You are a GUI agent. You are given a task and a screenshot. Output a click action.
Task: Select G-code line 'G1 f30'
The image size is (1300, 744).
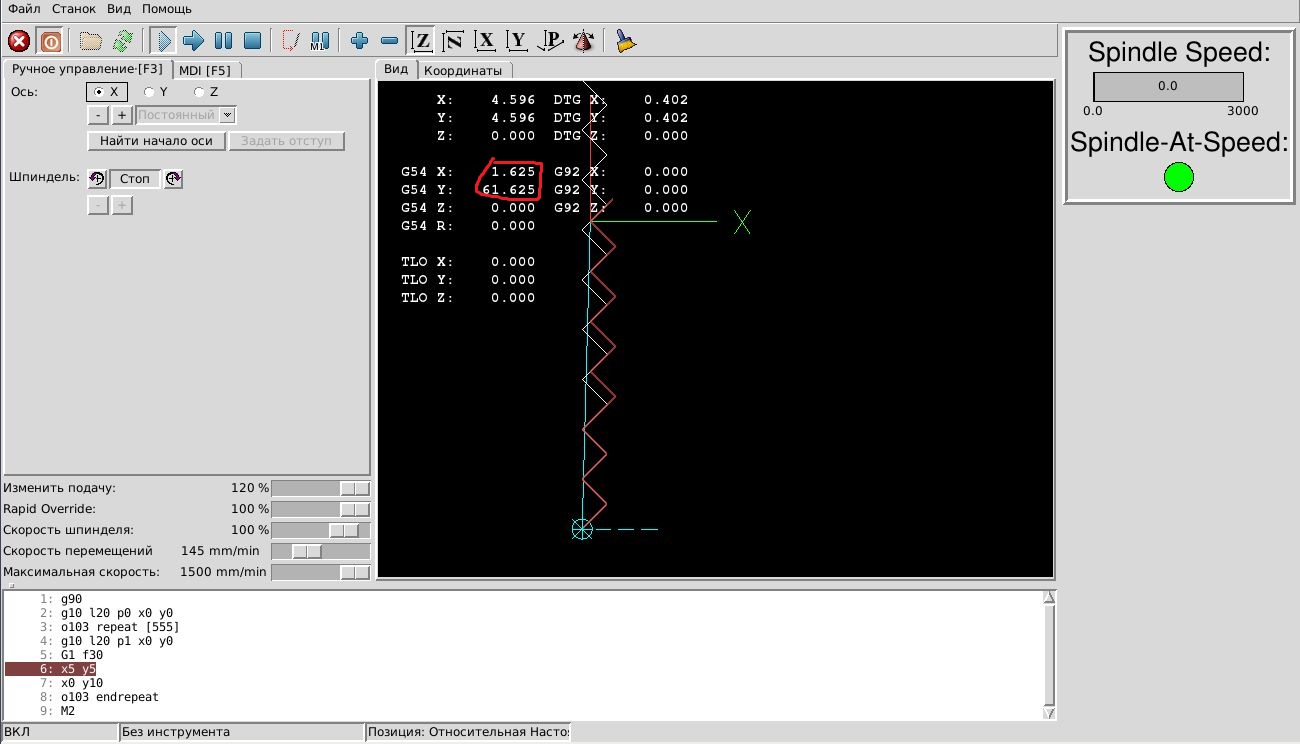[82, 655]
